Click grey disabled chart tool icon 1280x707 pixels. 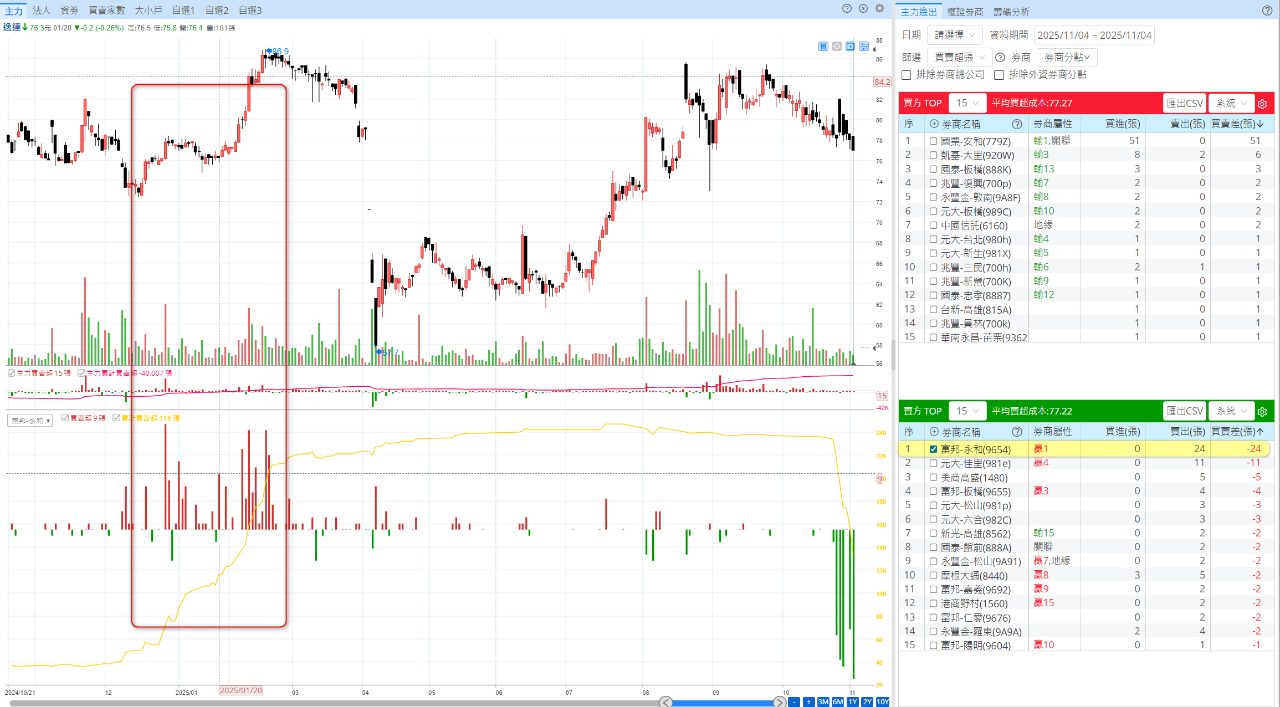(x=837, y=45)
